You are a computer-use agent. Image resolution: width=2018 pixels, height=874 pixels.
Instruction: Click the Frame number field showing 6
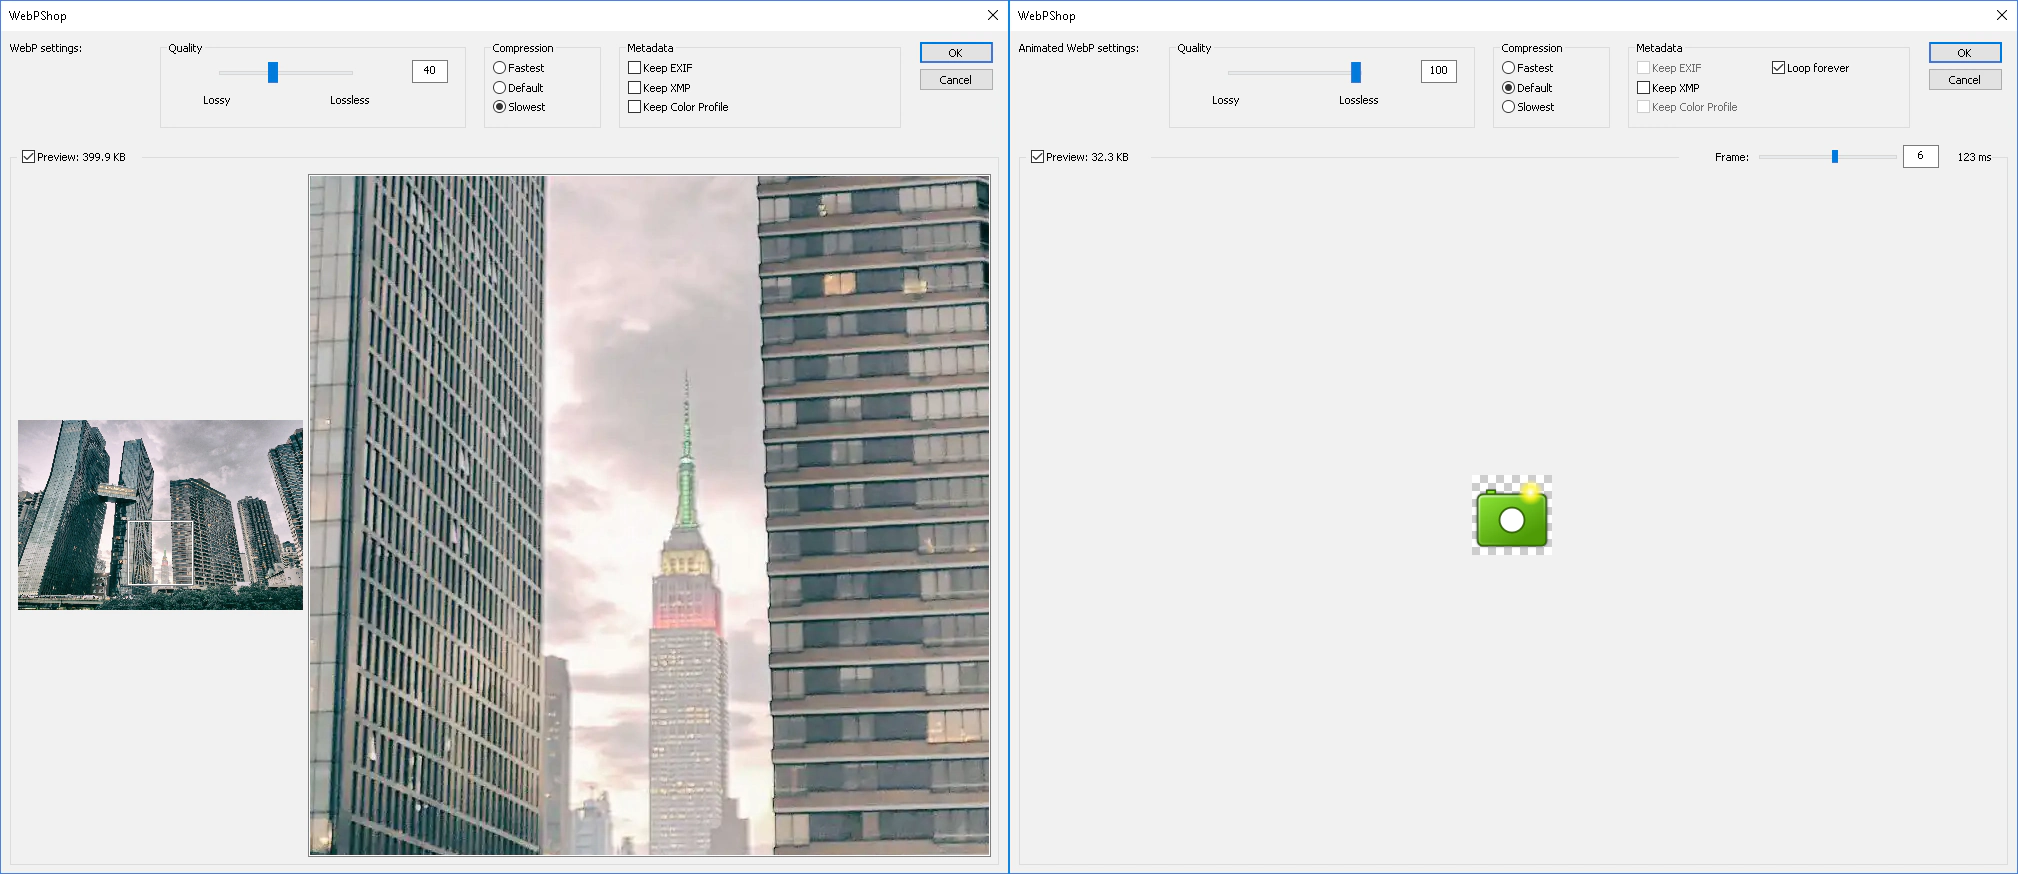click(x=1920, y=156)
